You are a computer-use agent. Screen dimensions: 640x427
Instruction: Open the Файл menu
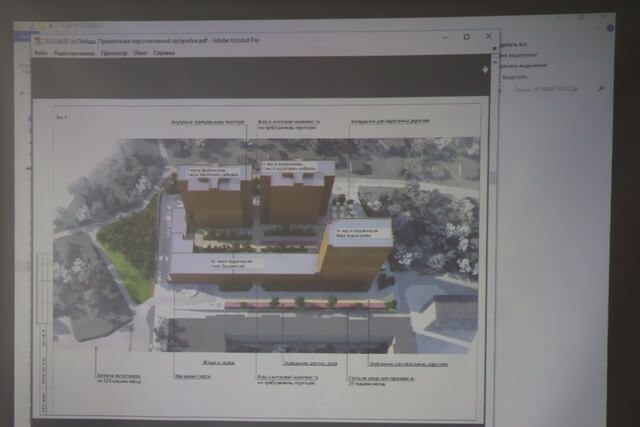tap(40, 51)
